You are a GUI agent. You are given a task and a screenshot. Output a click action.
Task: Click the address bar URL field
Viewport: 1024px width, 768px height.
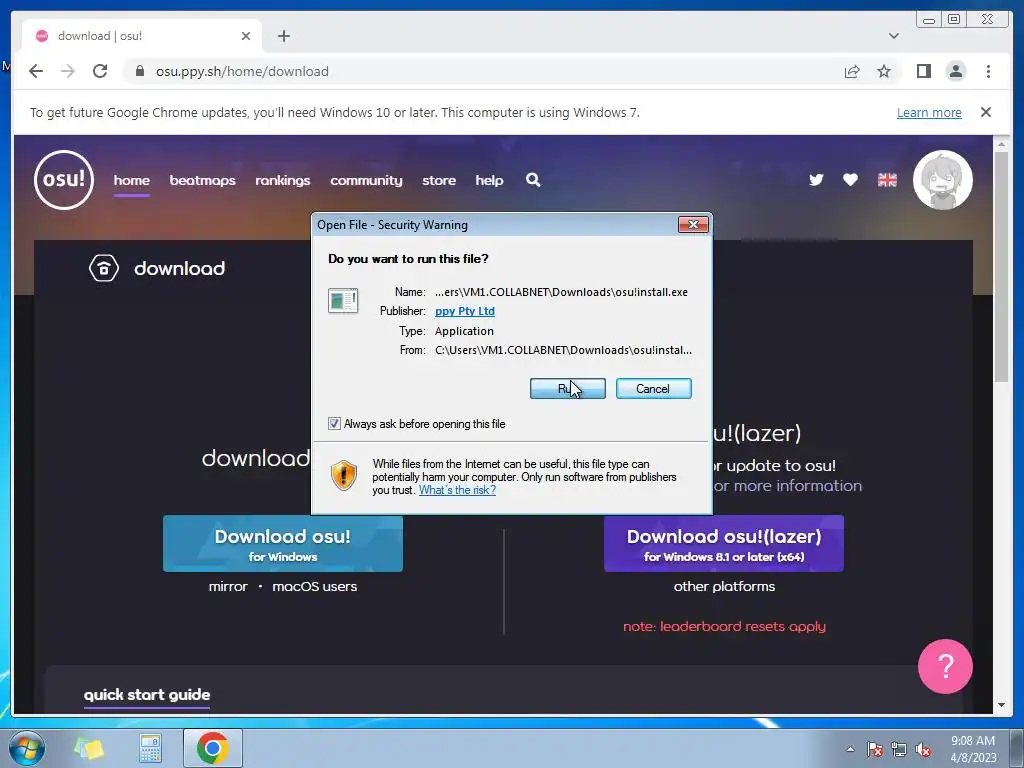(483, 71)
